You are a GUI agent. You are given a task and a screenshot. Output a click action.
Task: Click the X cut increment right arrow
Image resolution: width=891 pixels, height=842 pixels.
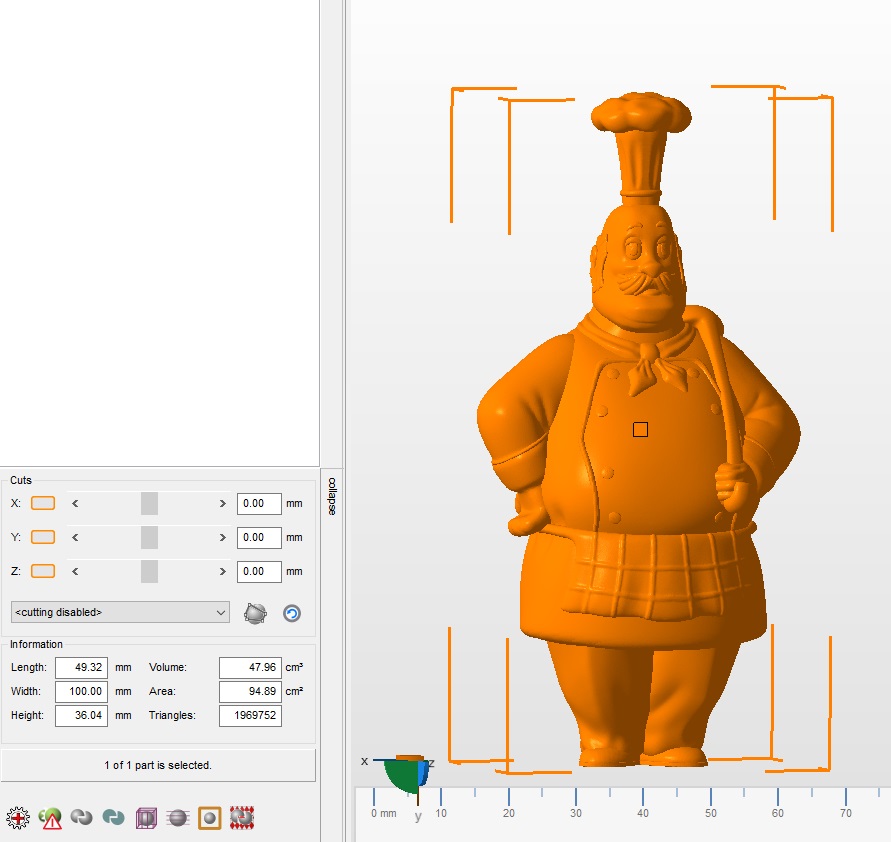tap(222, 503)
